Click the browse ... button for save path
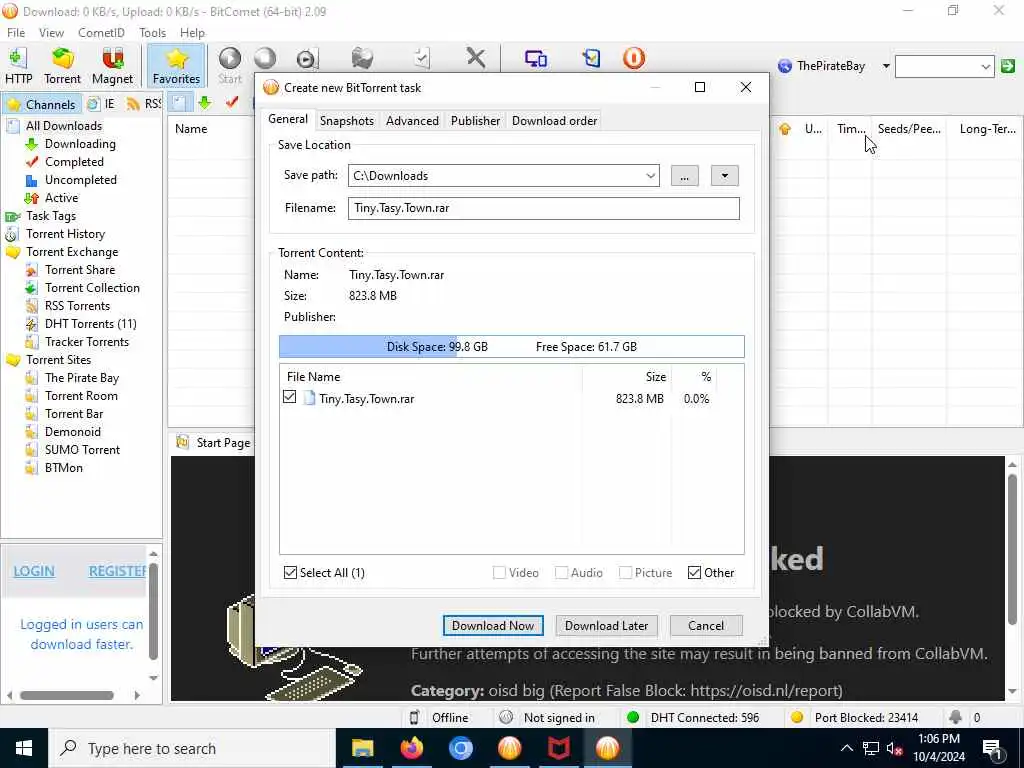The width and height of the screenshot is (1024, 768). 684,176
